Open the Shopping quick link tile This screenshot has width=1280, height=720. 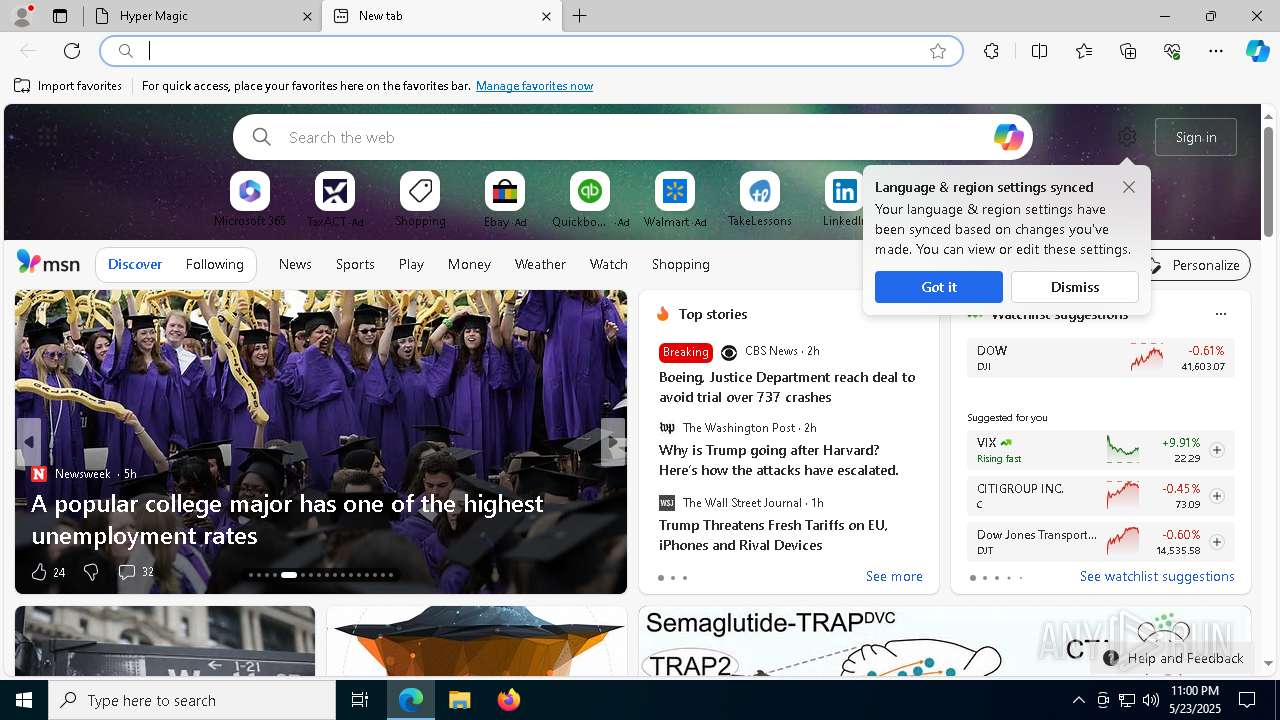(420, 200)
